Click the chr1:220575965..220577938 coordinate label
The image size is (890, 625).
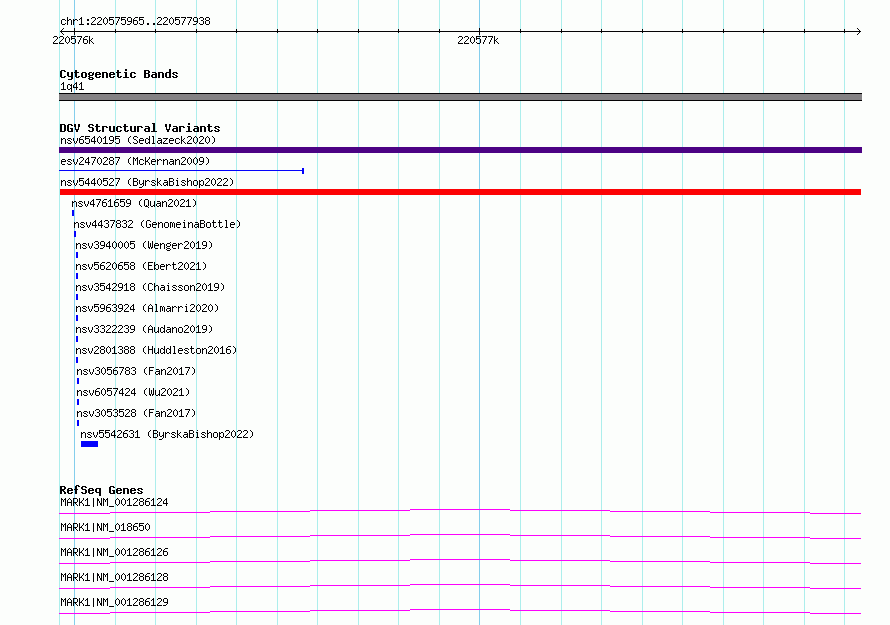pos(135,21)
